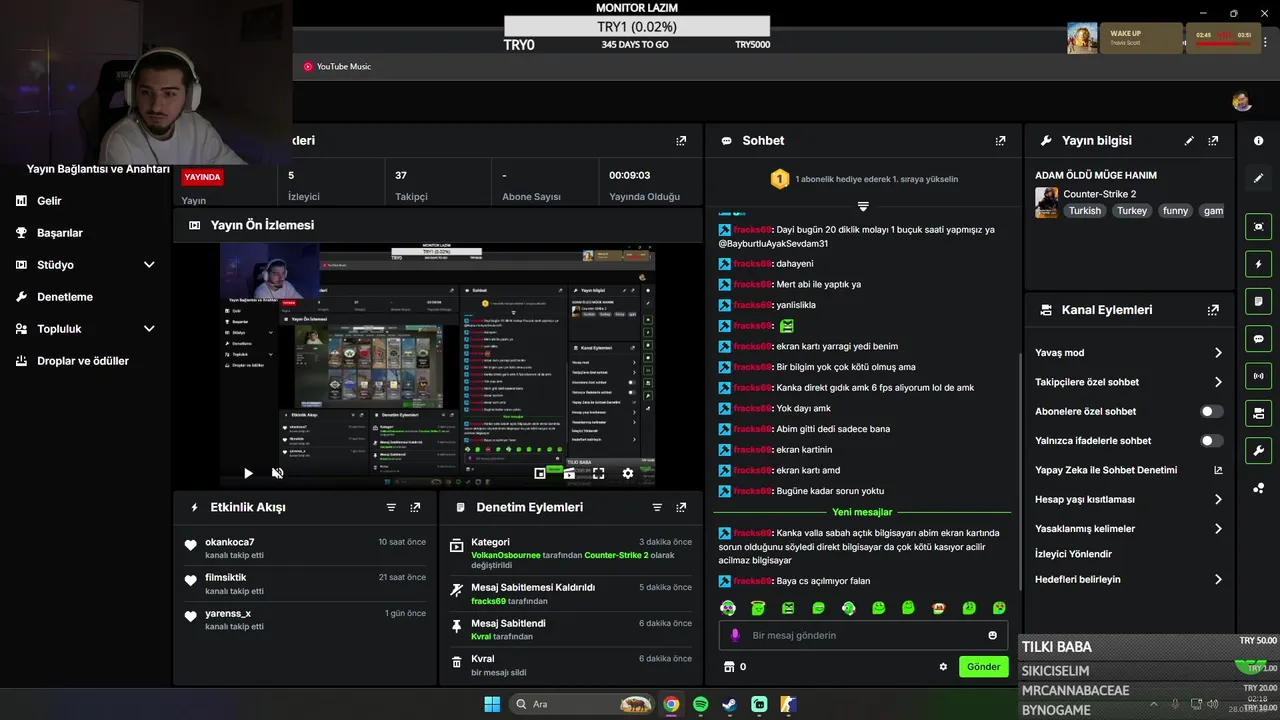Open Spotify from the taskbar

701,704
